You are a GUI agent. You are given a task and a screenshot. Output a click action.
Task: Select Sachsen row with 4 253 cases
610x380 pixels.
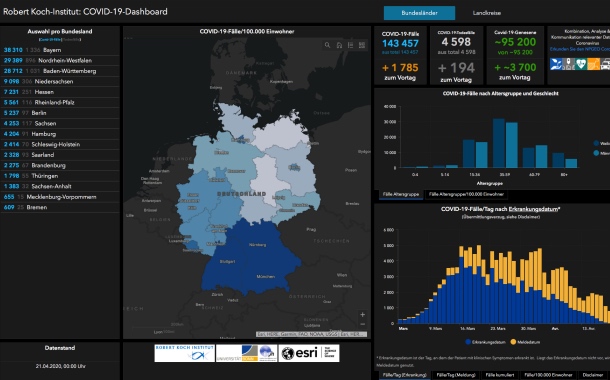coord(60,123)
